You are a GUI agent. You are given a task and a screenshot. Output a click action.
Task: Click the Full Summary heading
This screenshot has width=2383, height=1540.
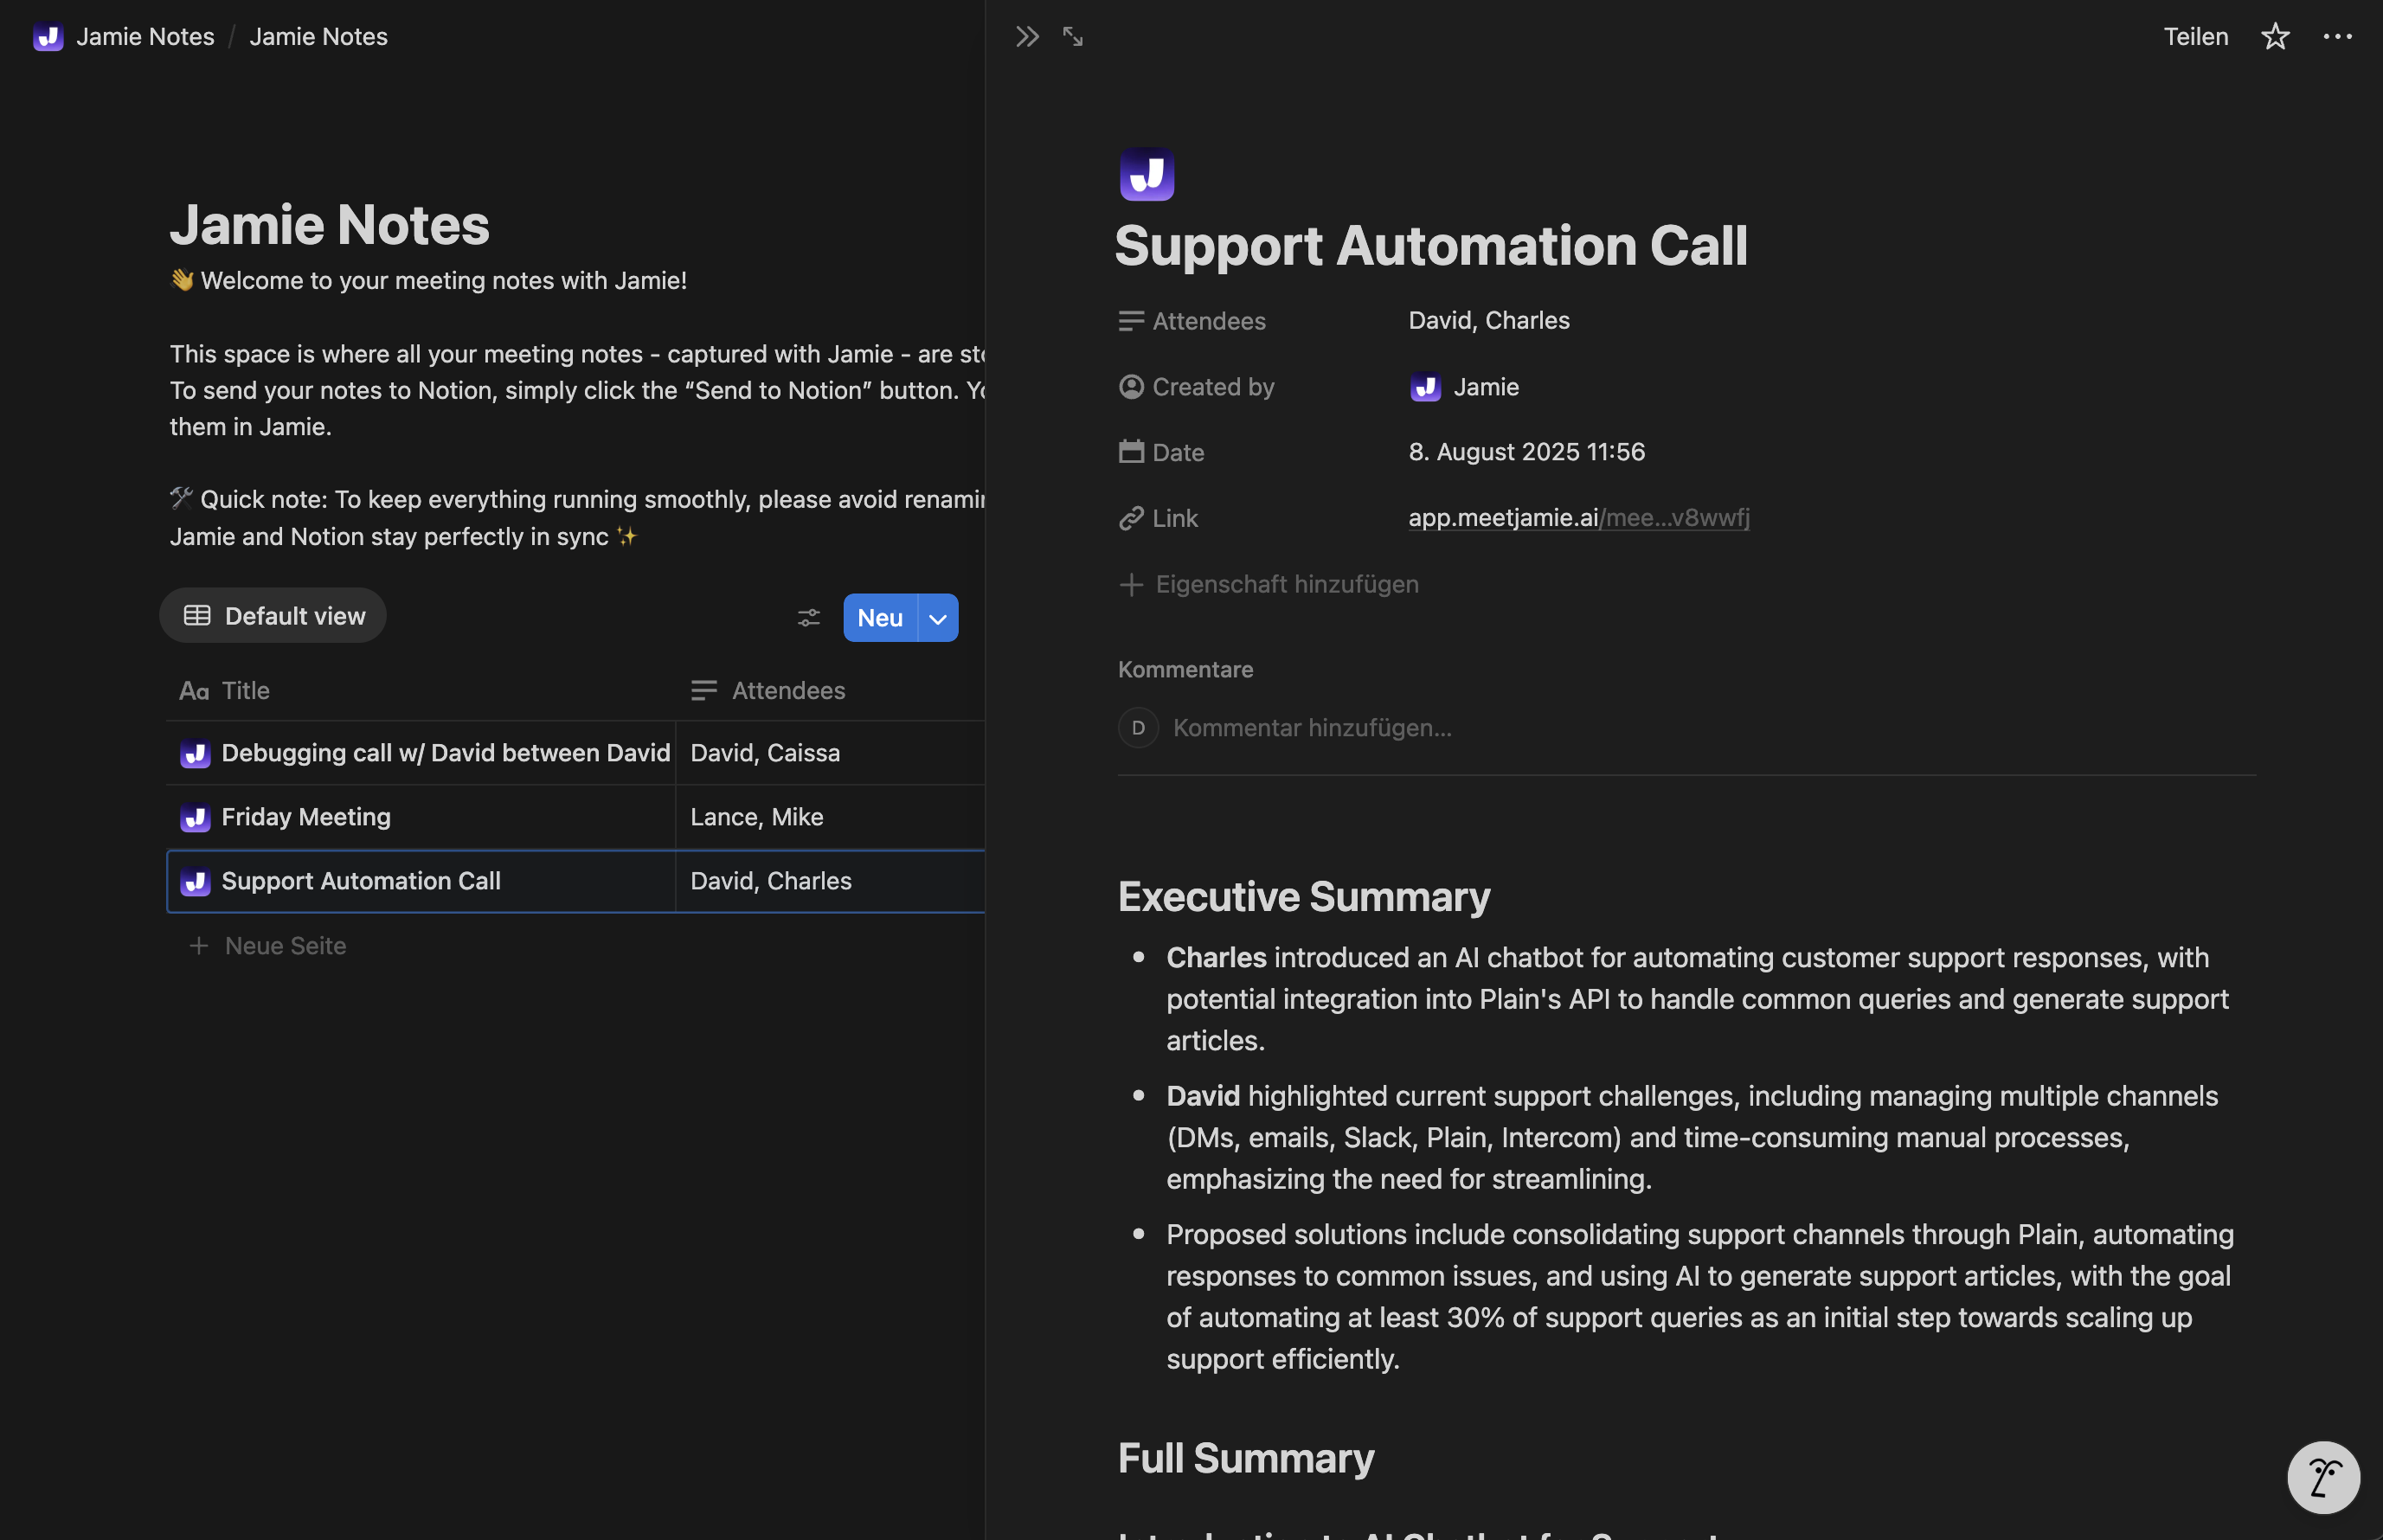tap(1245, 1459)
